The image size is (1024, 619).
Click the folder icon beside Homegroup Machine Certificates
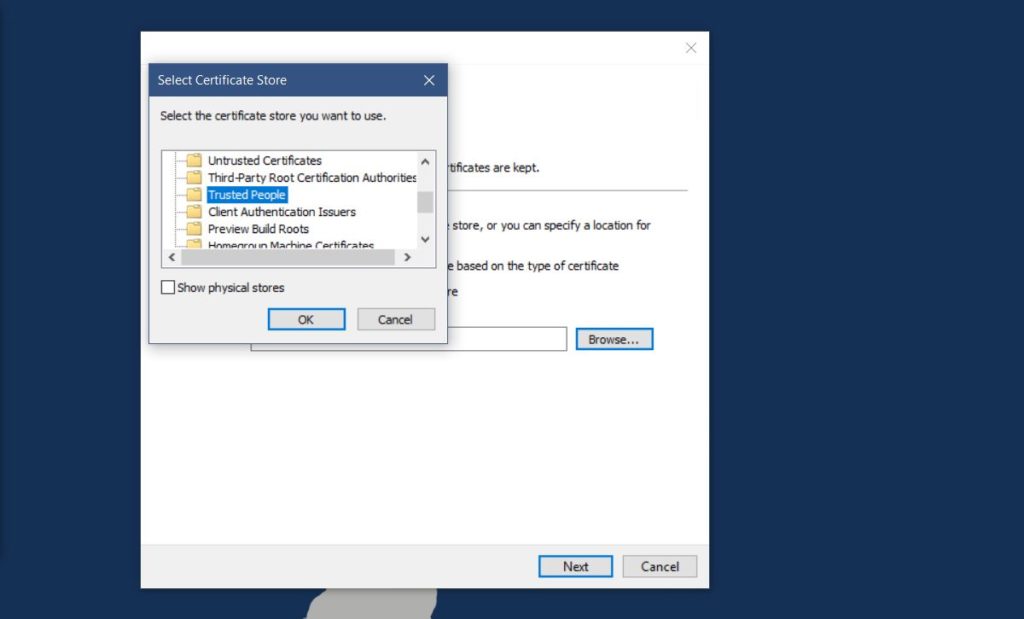pyautogui.click(x=195, y=243)
